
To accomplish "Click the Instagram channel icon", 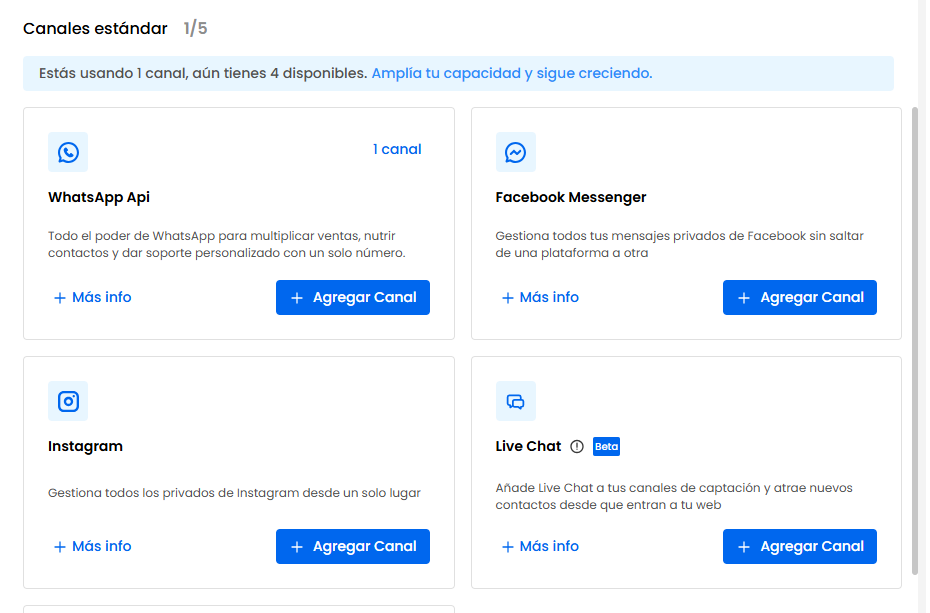I will point(68,401).
